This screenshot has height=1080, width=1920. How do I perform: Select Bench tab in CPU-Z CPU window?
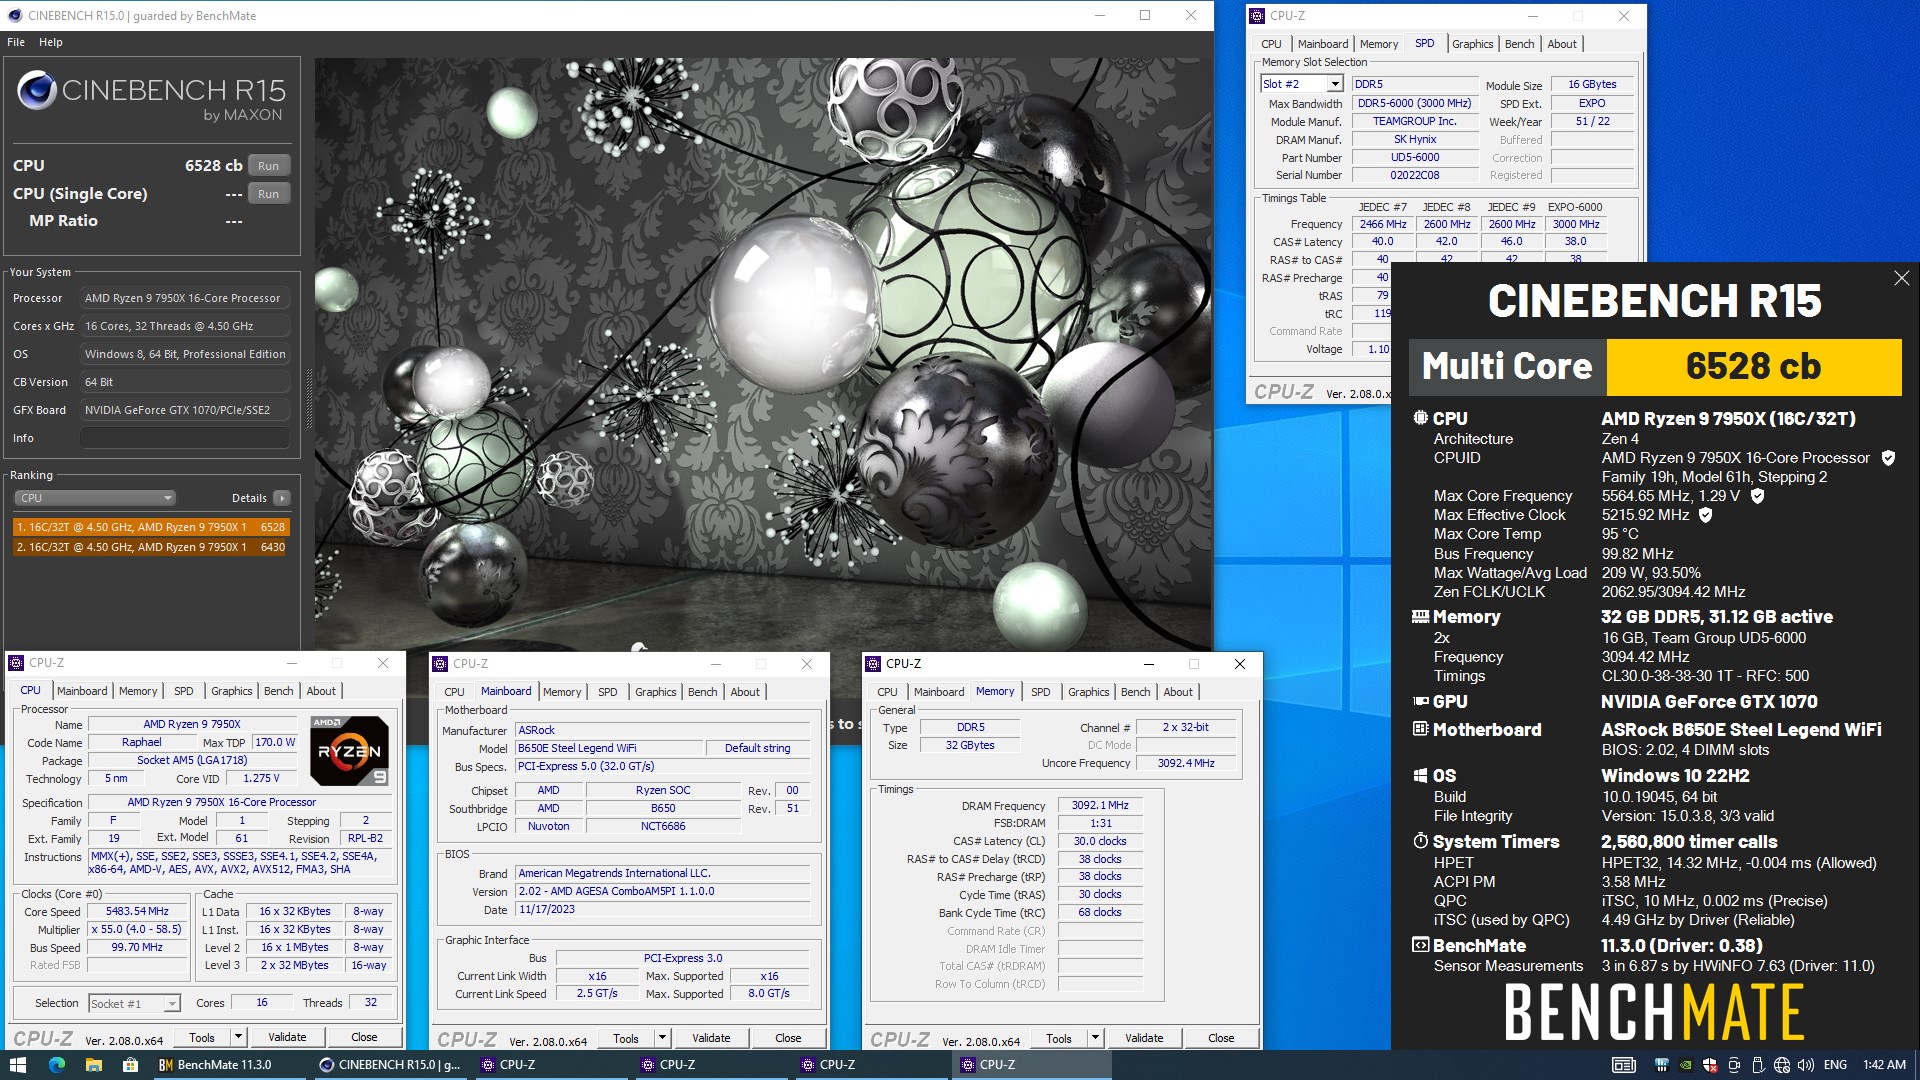tap(279, 691)
